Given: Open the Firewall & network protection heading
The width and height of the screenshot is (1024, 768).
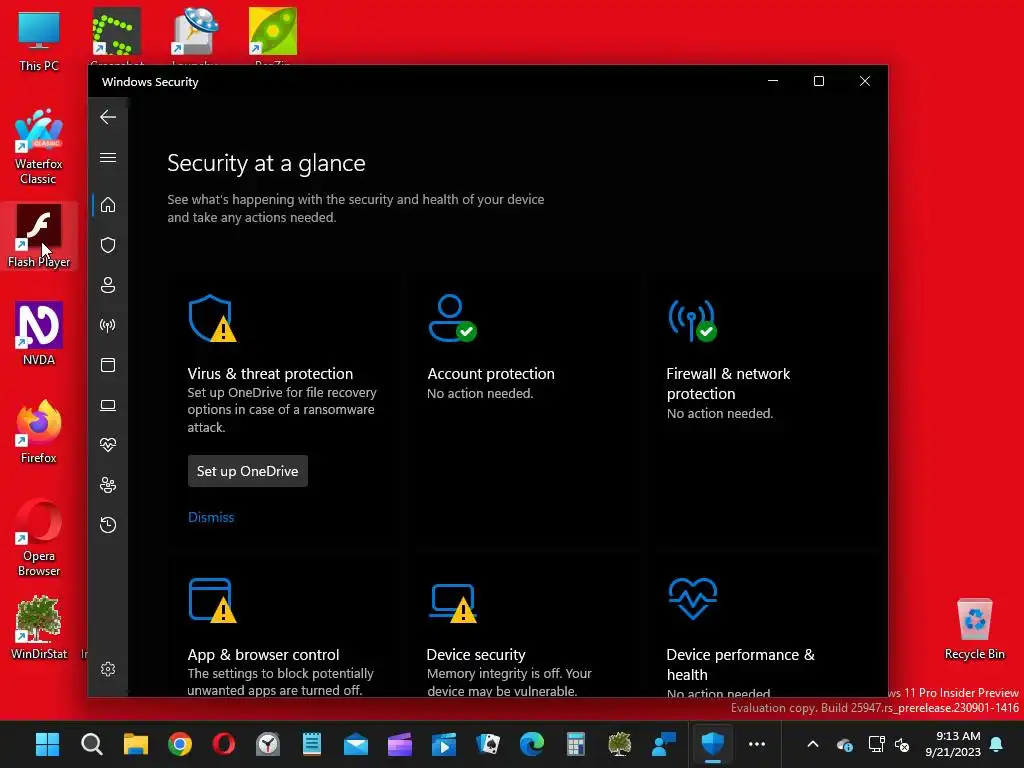Looking at the screenshot, I should click(728, 383).
